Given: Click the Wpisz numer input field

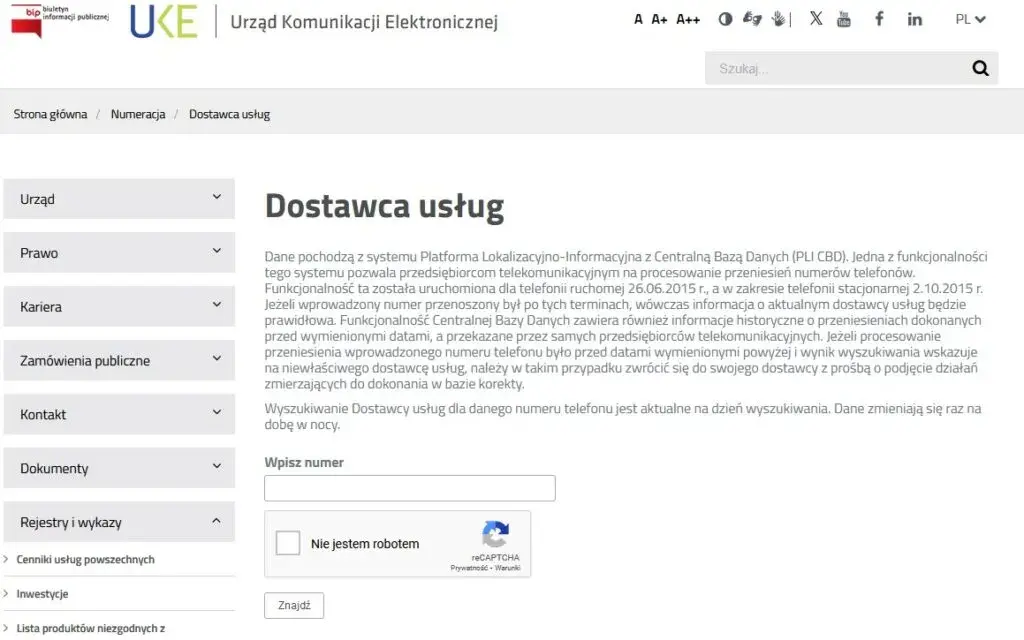Looking at the screenshot, I should tap(409, 488).
